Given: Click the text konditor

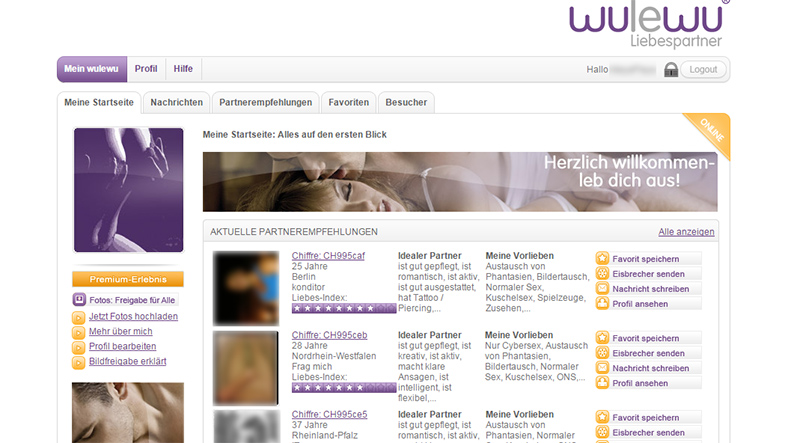Looking at the screenshot, I should [308, 287].
